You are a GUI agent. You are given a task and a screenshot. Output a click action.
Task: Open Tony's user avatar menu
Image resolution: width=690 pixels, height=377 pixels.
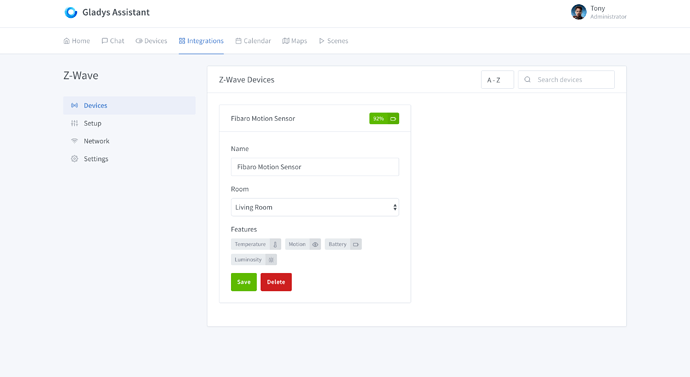578,12
